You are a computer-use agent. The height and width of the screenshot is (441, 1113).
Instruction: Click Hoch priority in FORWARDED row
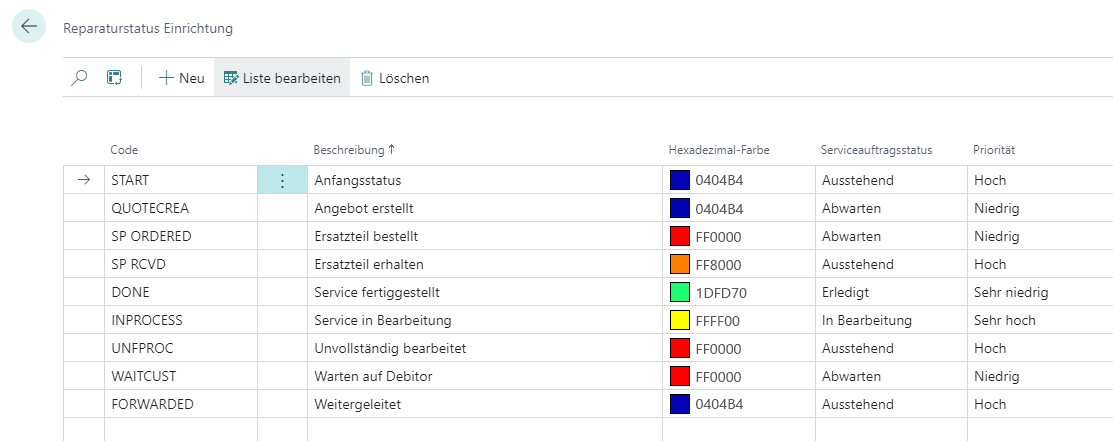pos(1040,405)
